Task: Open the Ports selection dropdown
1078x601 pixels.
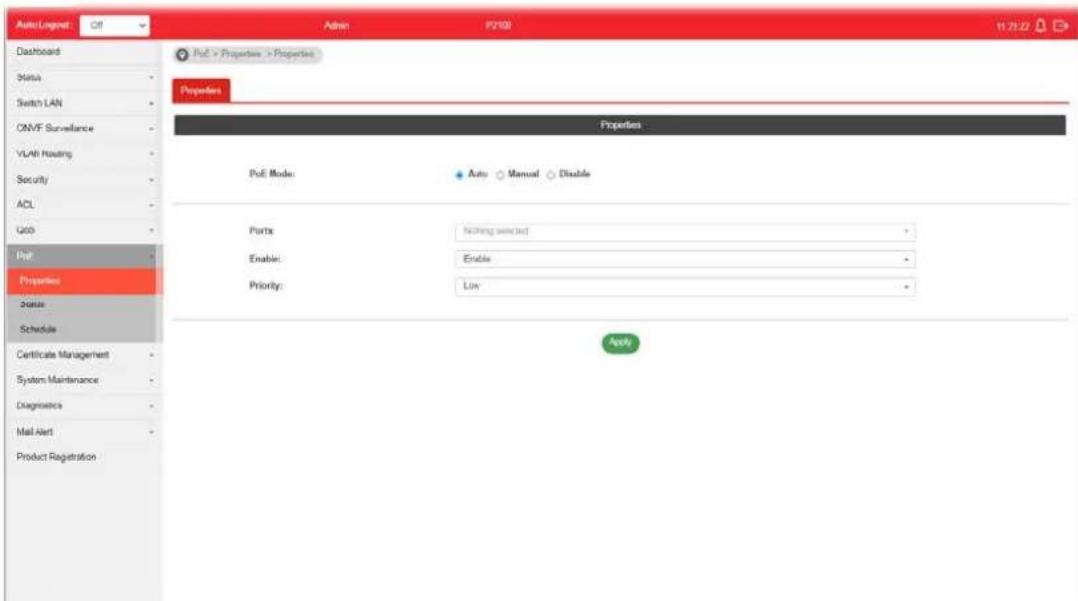Action: [x=685, y=232]
